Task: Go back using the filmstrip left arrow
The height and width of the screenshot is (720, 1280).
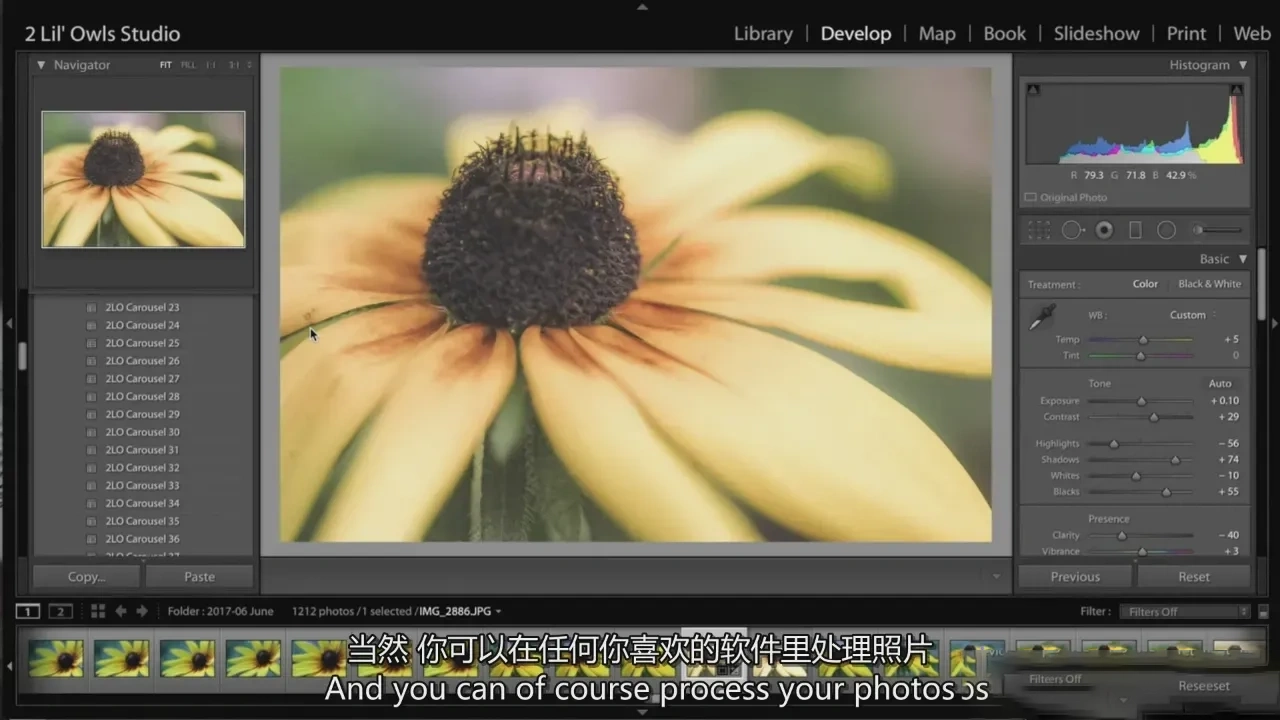Action: point(121,611)
